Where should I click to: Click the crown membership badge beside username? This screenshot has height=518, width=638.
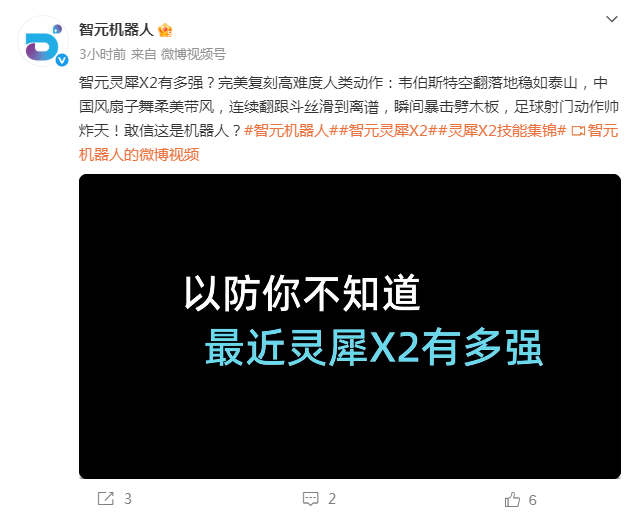tap(165, 31)
